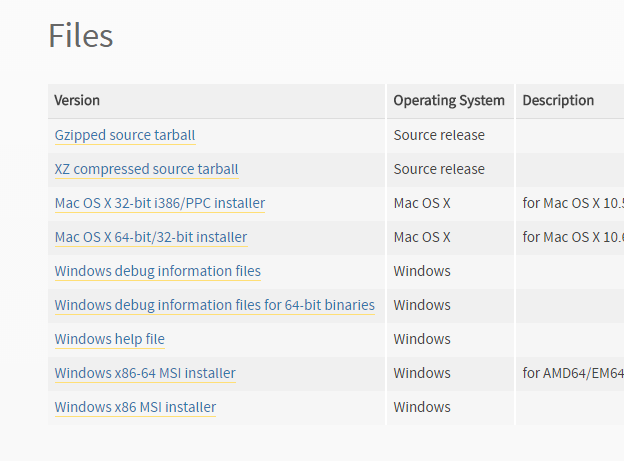Screen dimensions: 624x461
Task: Download the Windows x86-64 MSI installer
Action: tap(145, 373)
